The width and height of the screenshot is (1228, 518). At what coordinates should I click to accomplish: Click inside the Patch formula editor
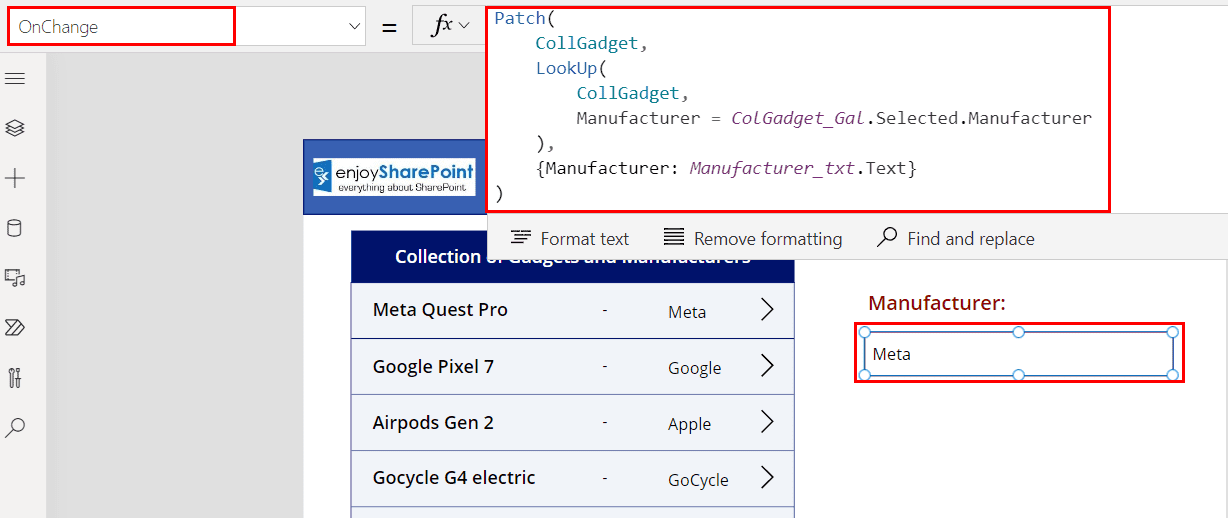pyautogui.click(x=798, y=110)
